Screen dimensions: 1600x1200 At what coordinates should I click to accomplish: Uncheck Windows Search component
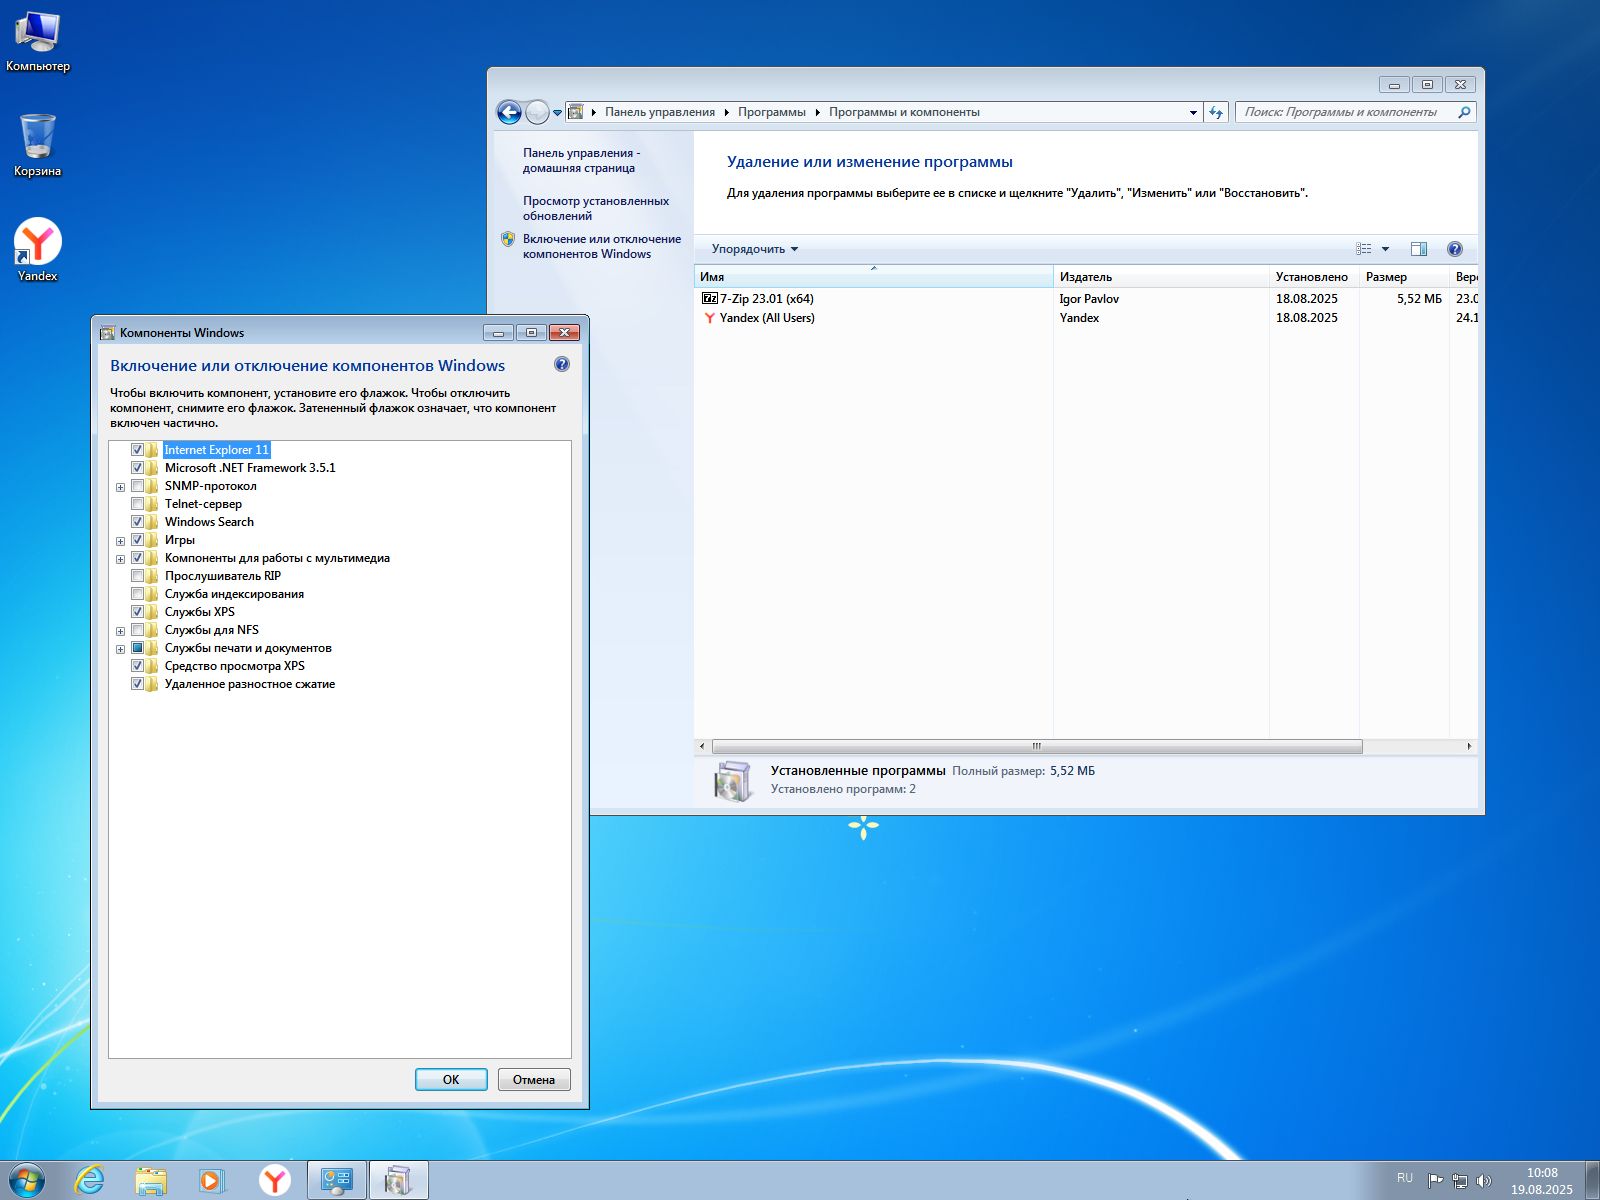[x=138, y=522]
